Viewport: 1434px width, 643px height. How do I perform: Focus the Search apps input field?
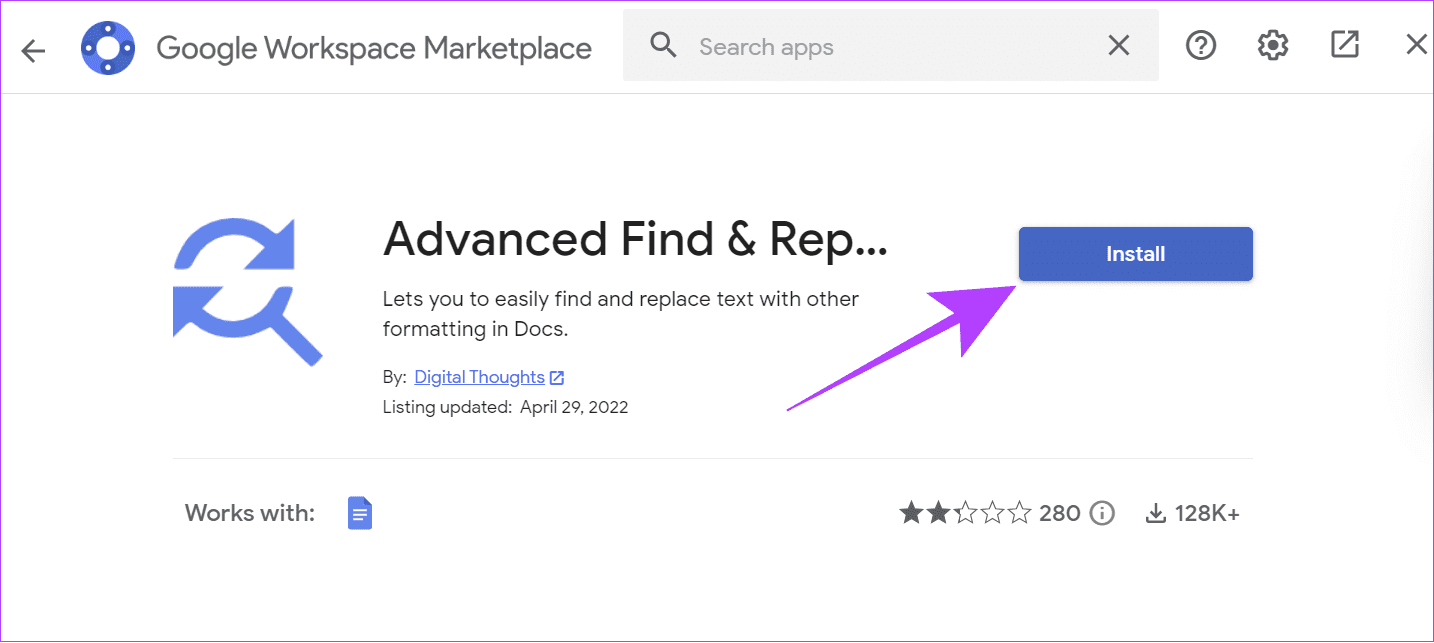tap(890, 46)
